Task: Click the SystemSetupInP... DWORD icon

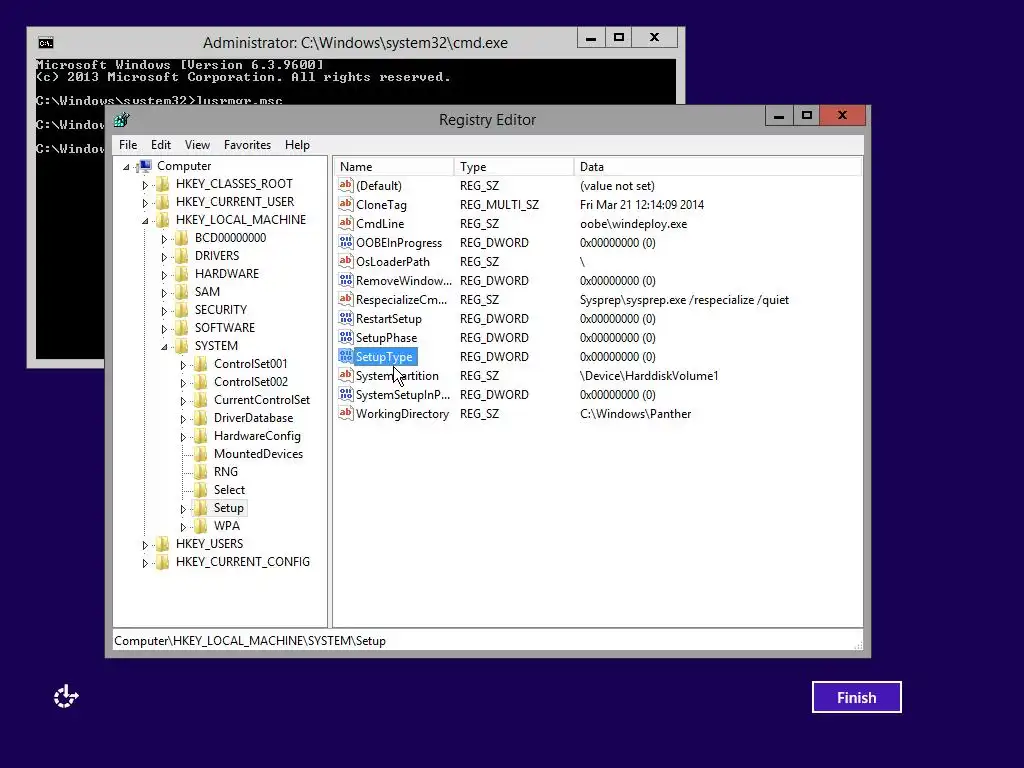Action: click(x=345, y=394)
